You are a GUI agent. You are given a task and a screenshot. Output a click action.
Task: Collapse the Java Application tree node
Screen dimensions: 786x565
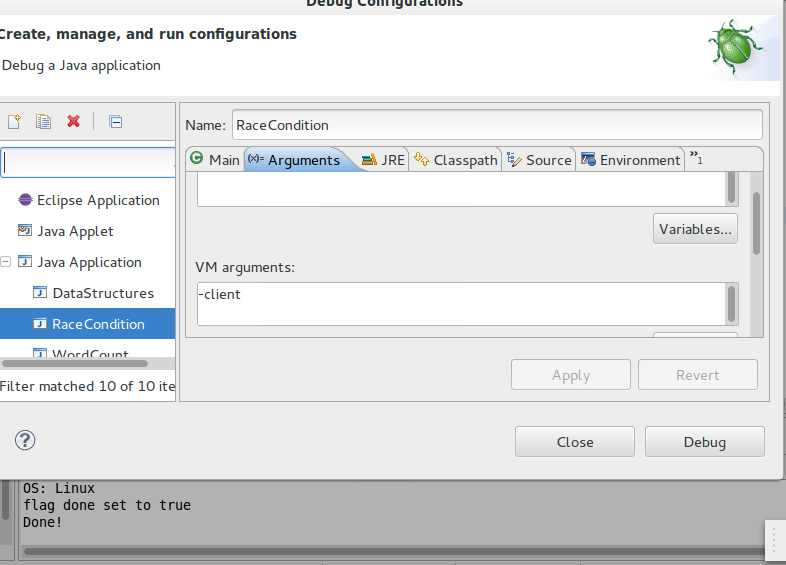pos(6,262)
